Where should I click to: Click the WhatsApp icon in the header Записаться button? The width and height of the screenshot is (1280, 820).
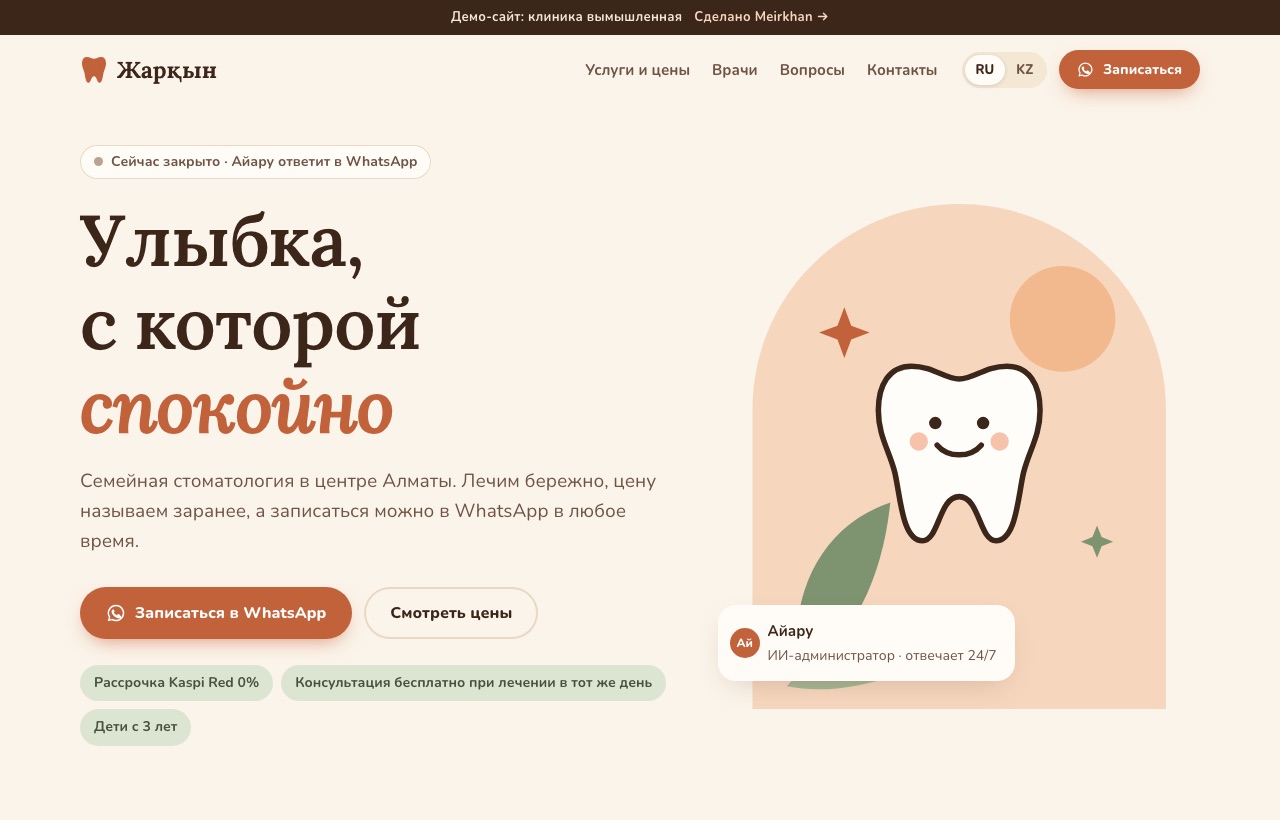pyautogui.click(x=1085, y=70)
